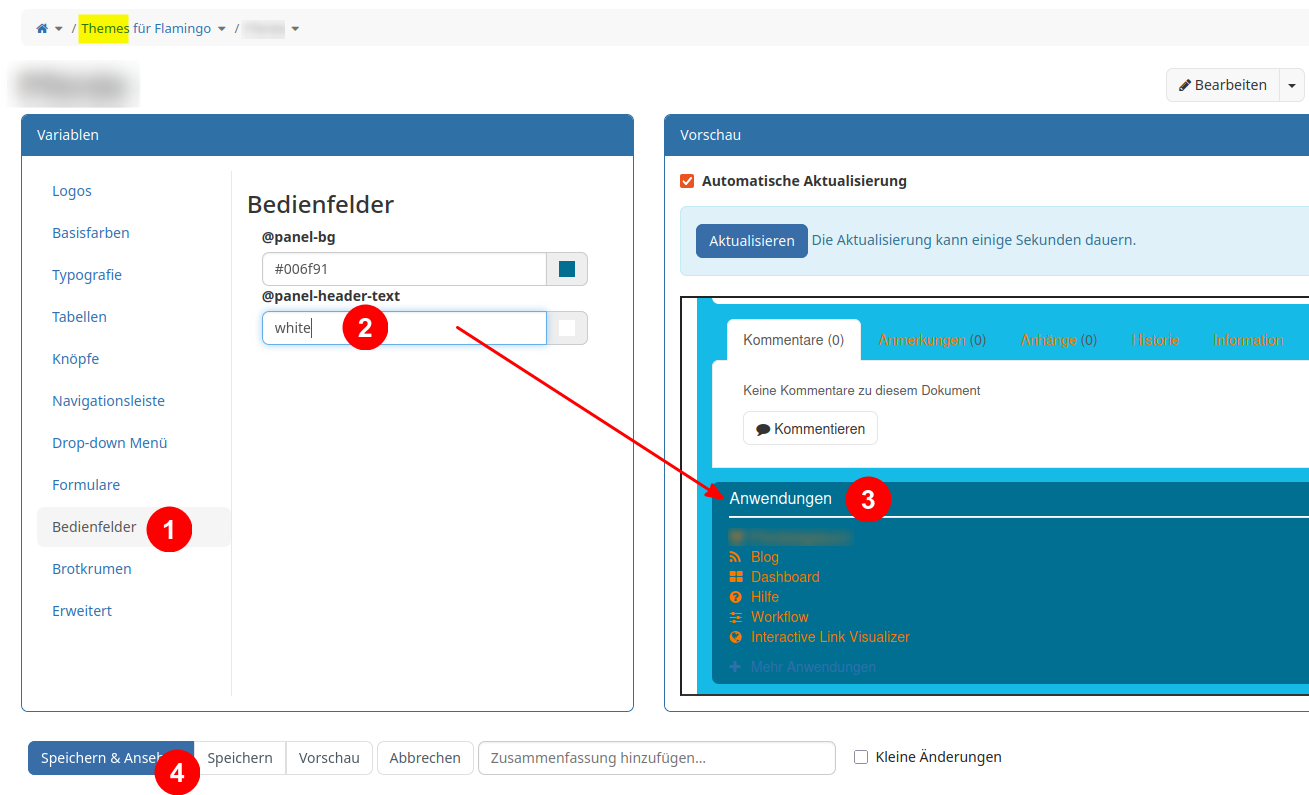Click the Kommentieren speech bubble button
Screen dimensions: 1309x795
[810, 428]
